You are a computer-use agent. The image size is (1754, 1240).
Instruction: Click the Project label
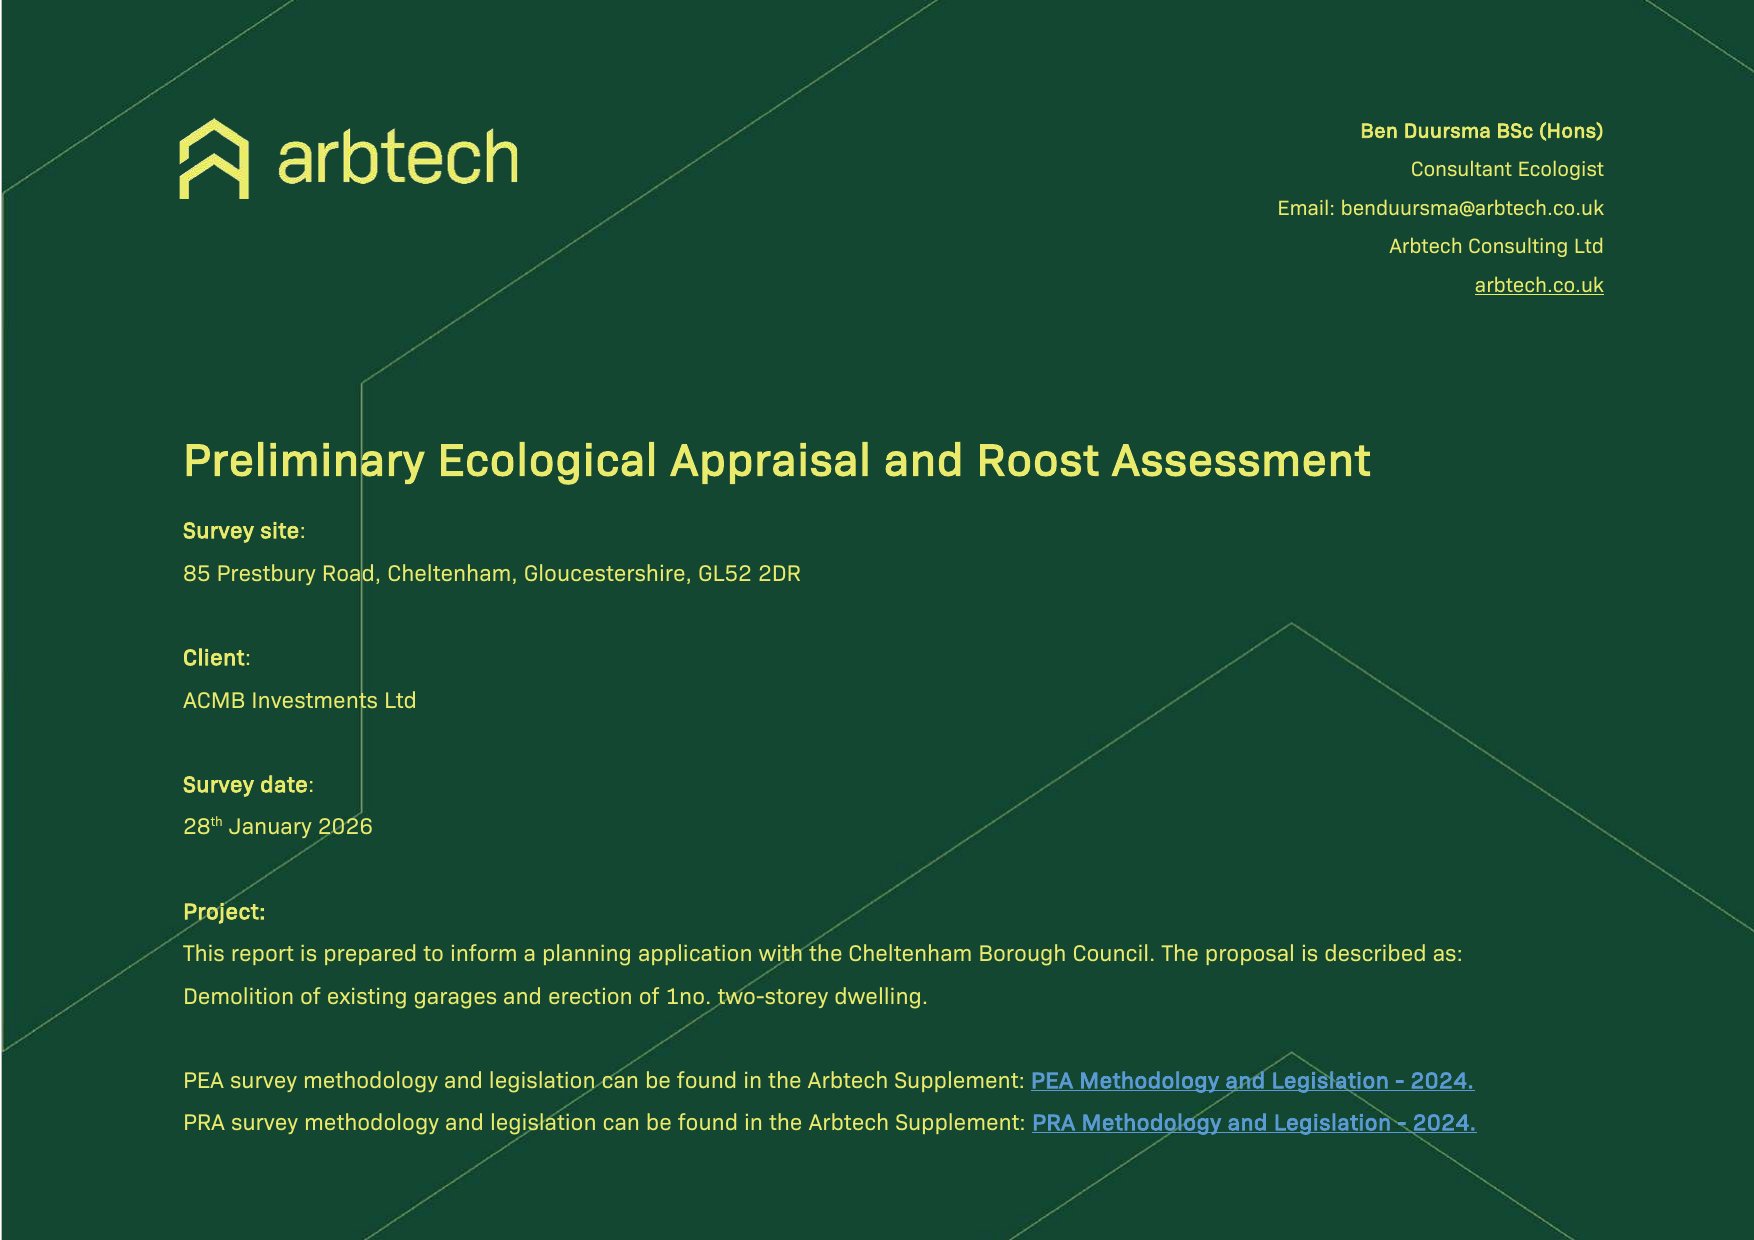pos(224,912)
